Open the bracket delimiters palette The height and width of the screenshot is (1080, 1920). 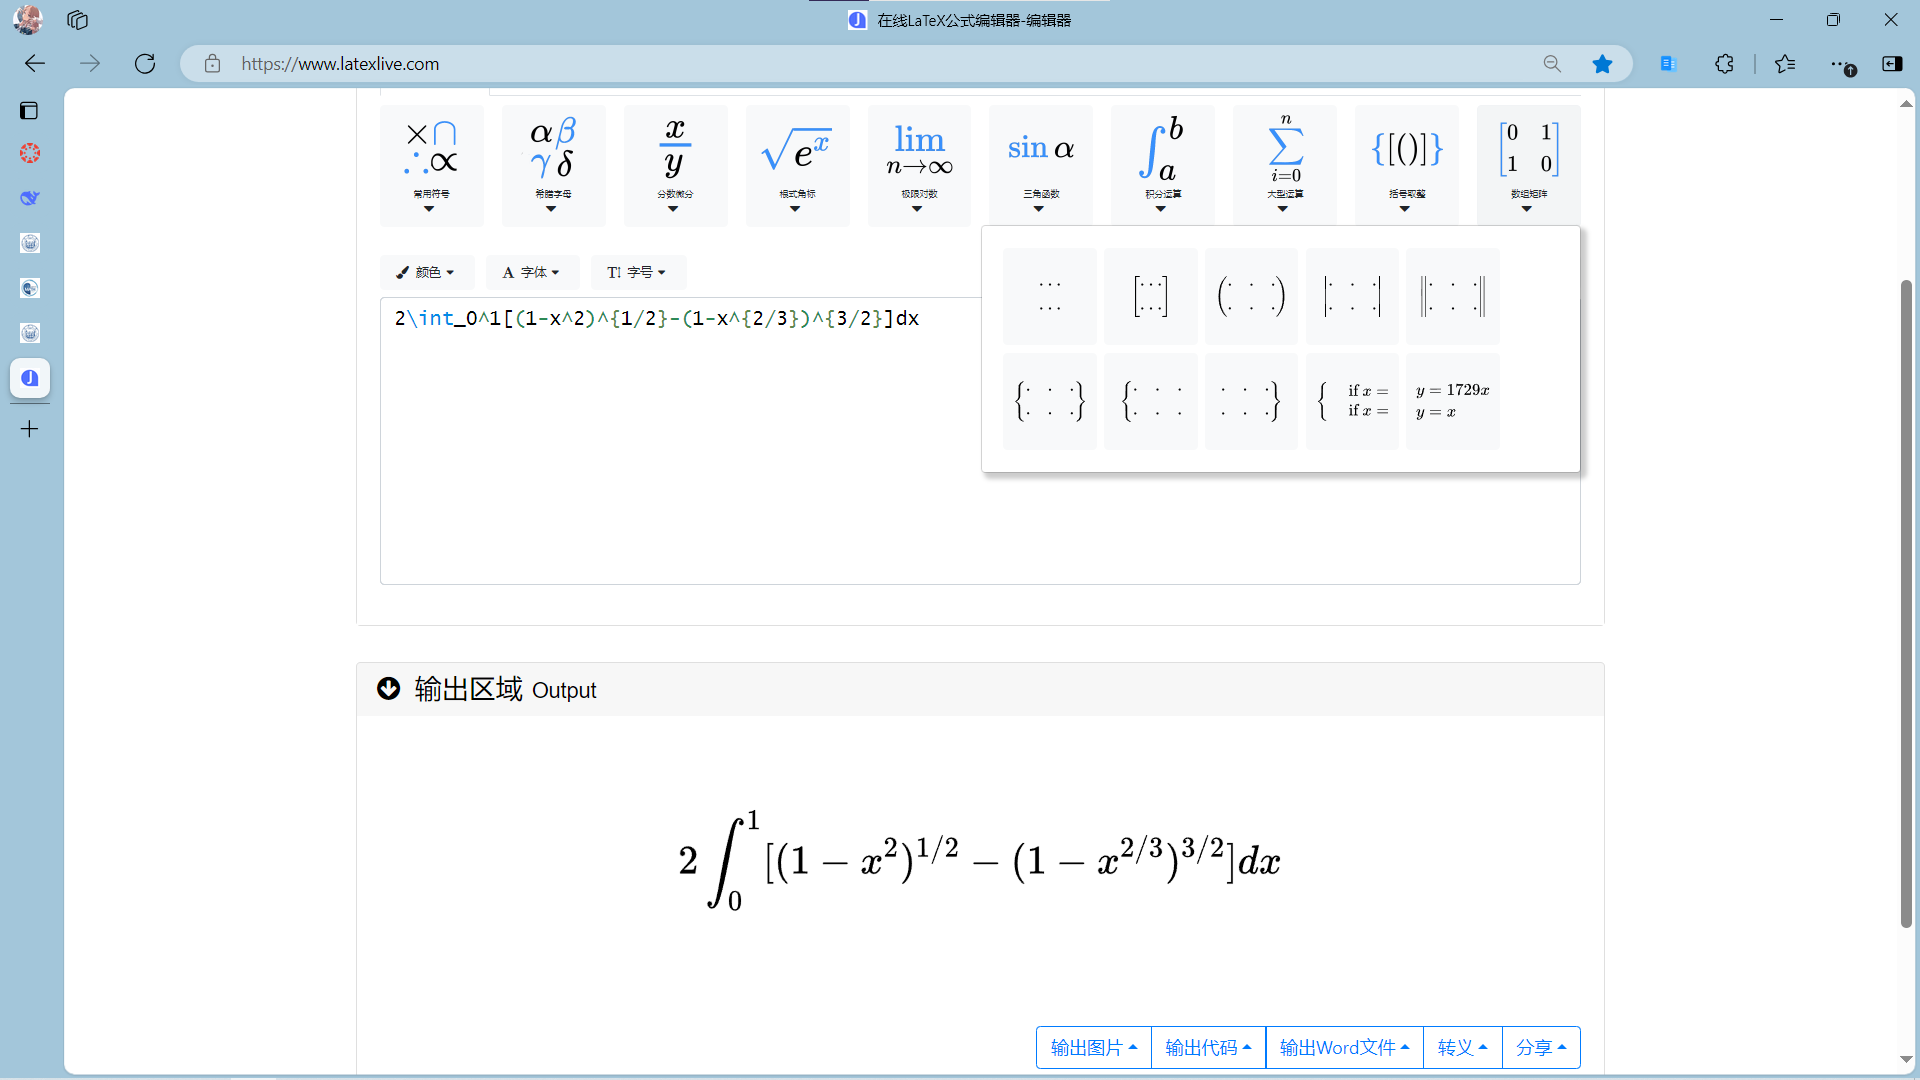point(1406,165)
